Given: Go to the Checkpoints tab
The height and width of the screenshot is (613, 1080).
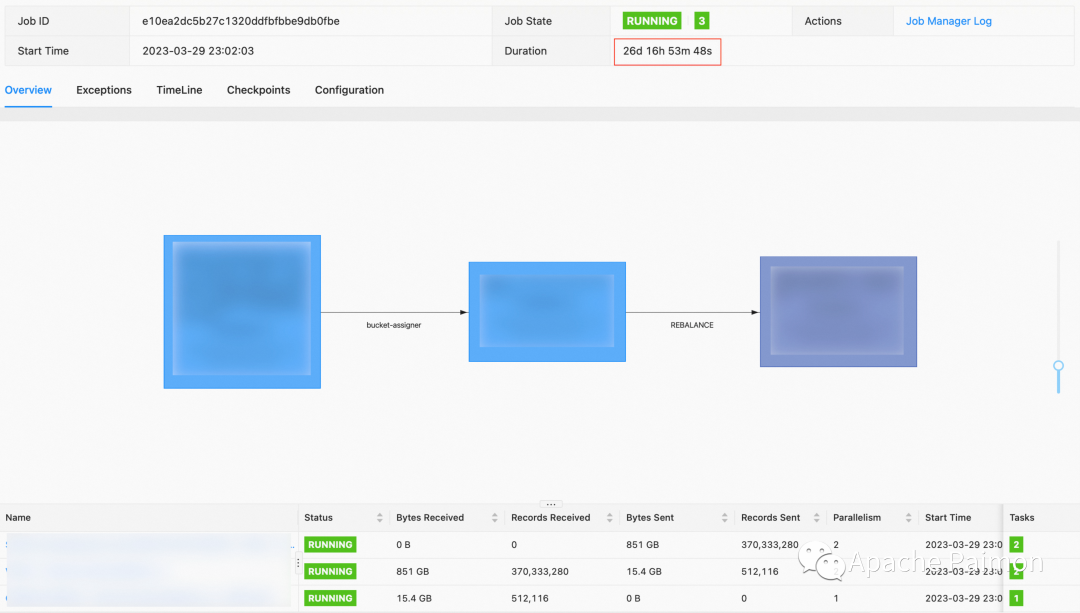Looking at the screenshot, I should [258, 90].
